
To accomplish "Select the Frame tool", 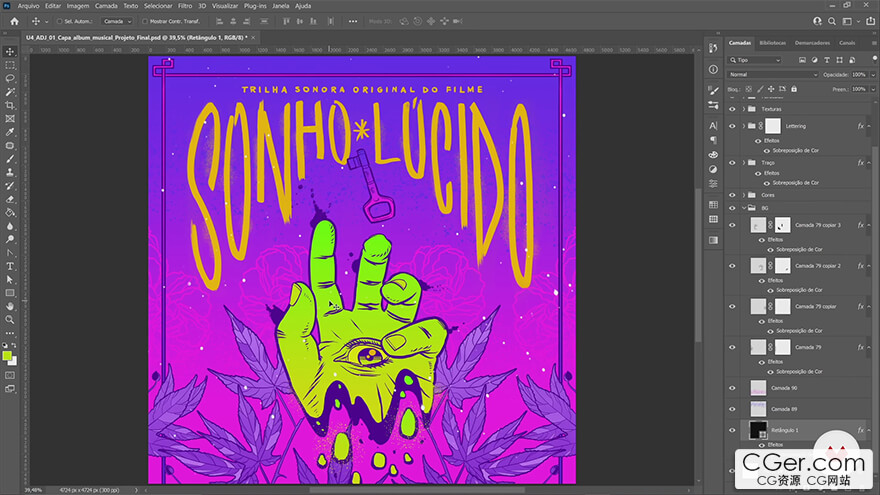I will pos(10,119).
